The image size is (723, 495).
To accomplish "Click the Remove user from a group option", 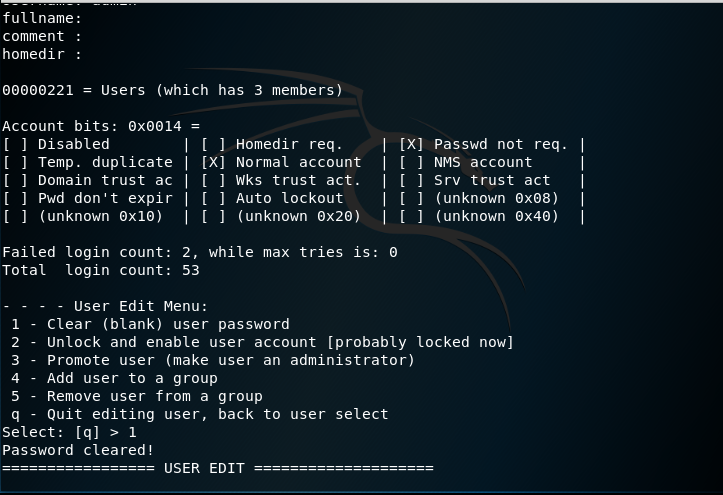I will point(136,396).
